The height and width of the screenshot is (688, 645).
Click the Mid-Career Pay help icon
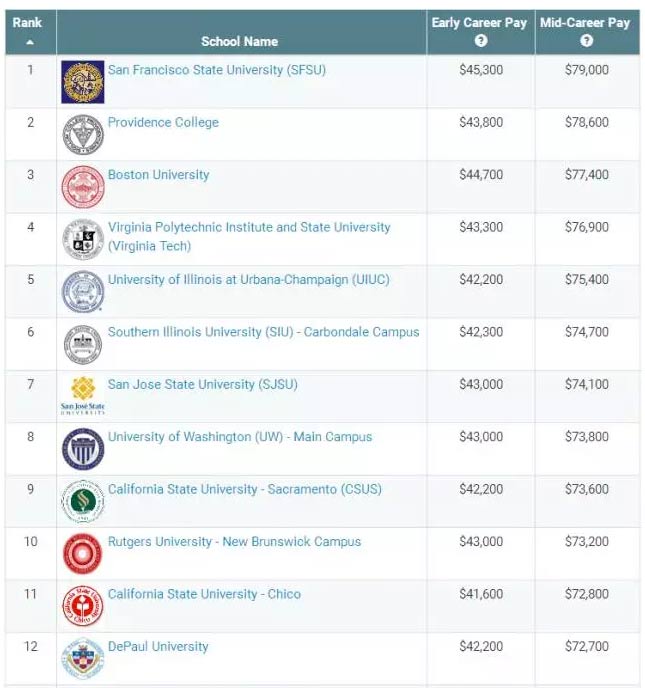[586, 41]
